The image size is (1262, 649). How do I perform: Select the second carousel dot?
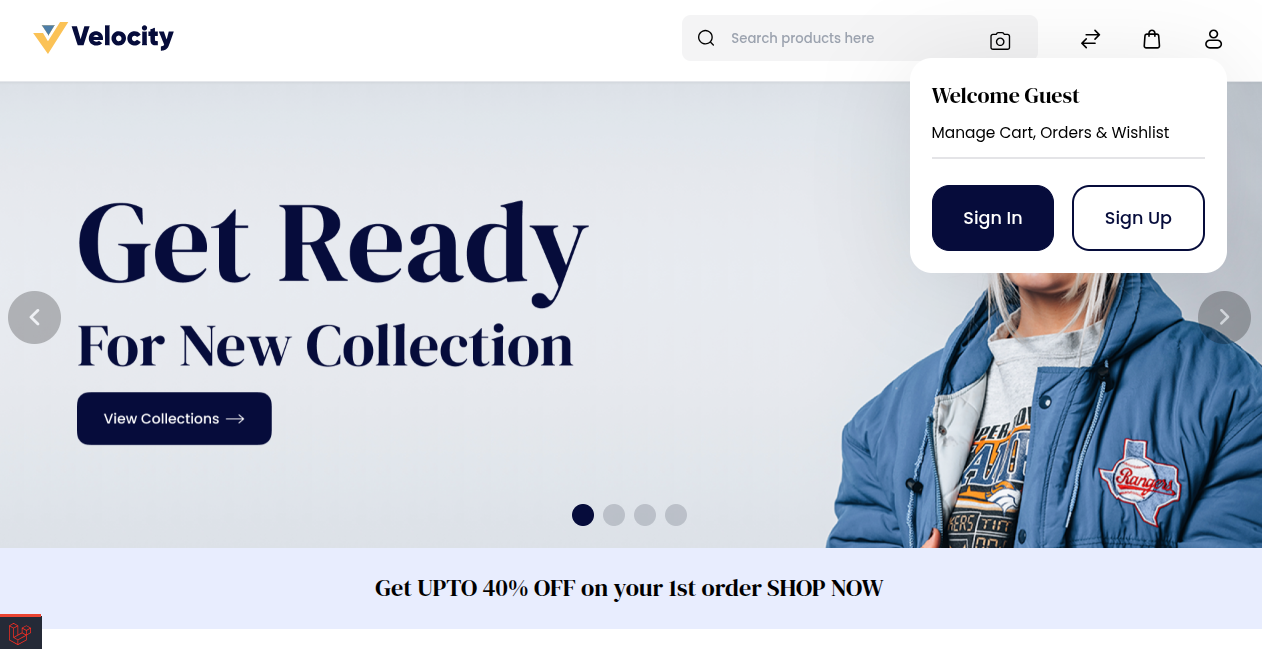point(614,515)
